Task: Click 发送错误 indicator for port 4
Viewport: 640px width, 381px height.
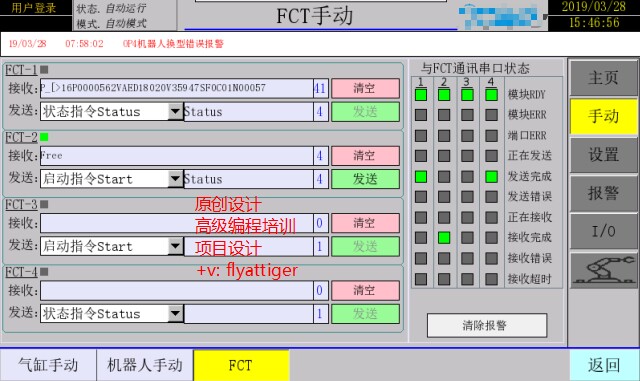Action: tap(491, 196)
